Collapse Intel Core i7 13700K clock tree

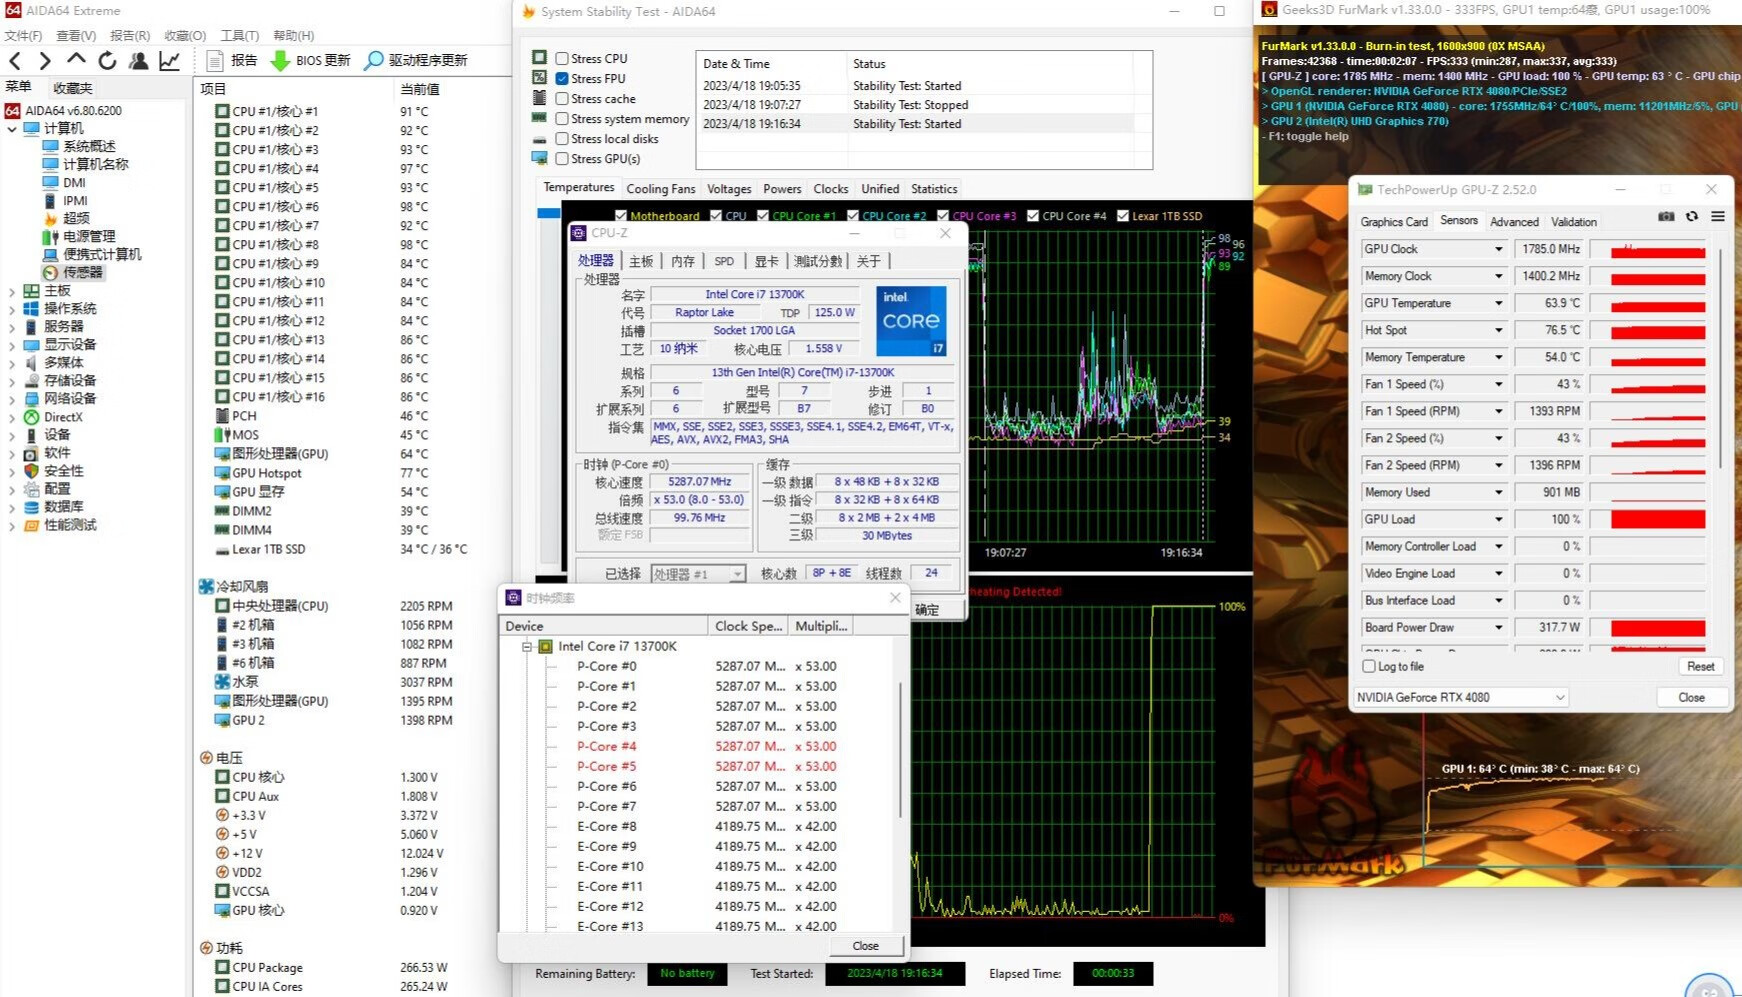point(527,647)
